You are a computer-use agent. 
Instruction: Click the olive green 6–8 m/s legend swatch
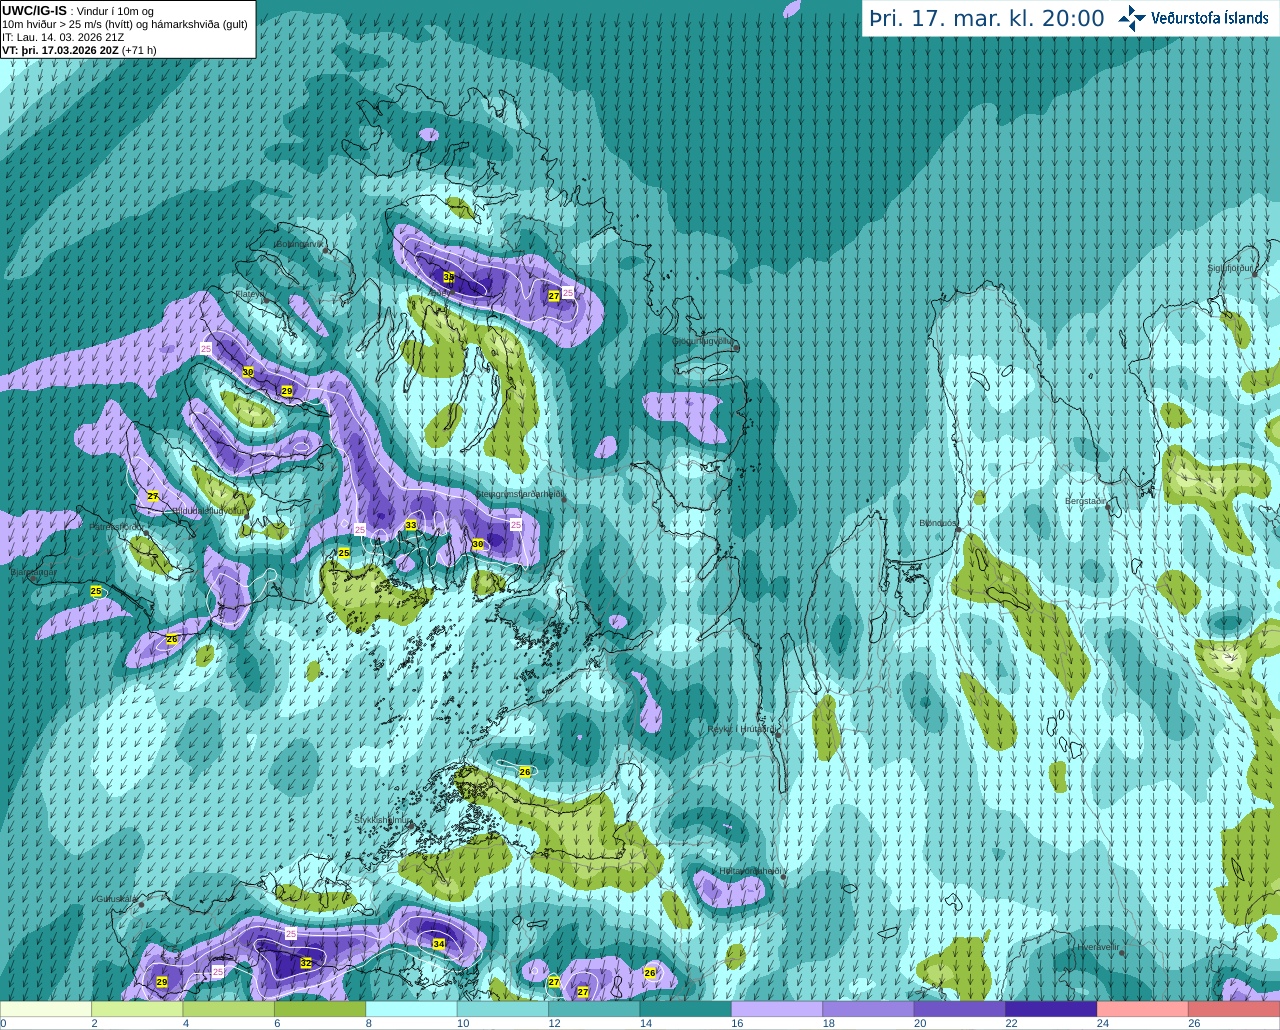[320, 1009]
